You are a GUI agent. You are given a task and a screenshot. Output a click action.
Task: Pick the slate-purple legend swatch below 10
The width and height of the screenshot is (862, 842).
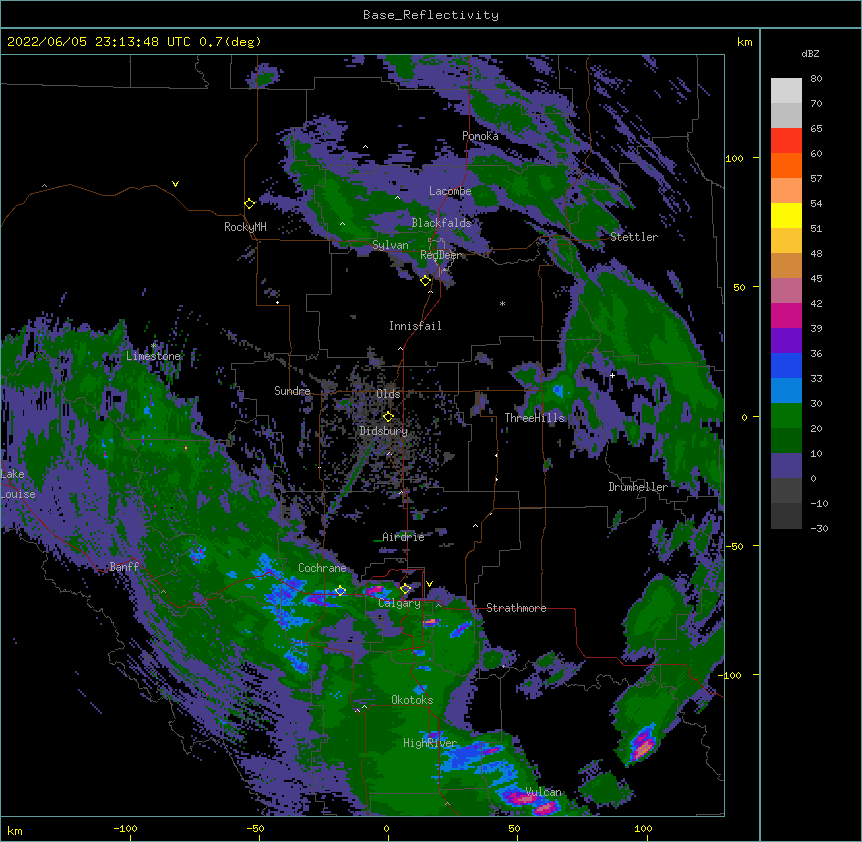786,466
